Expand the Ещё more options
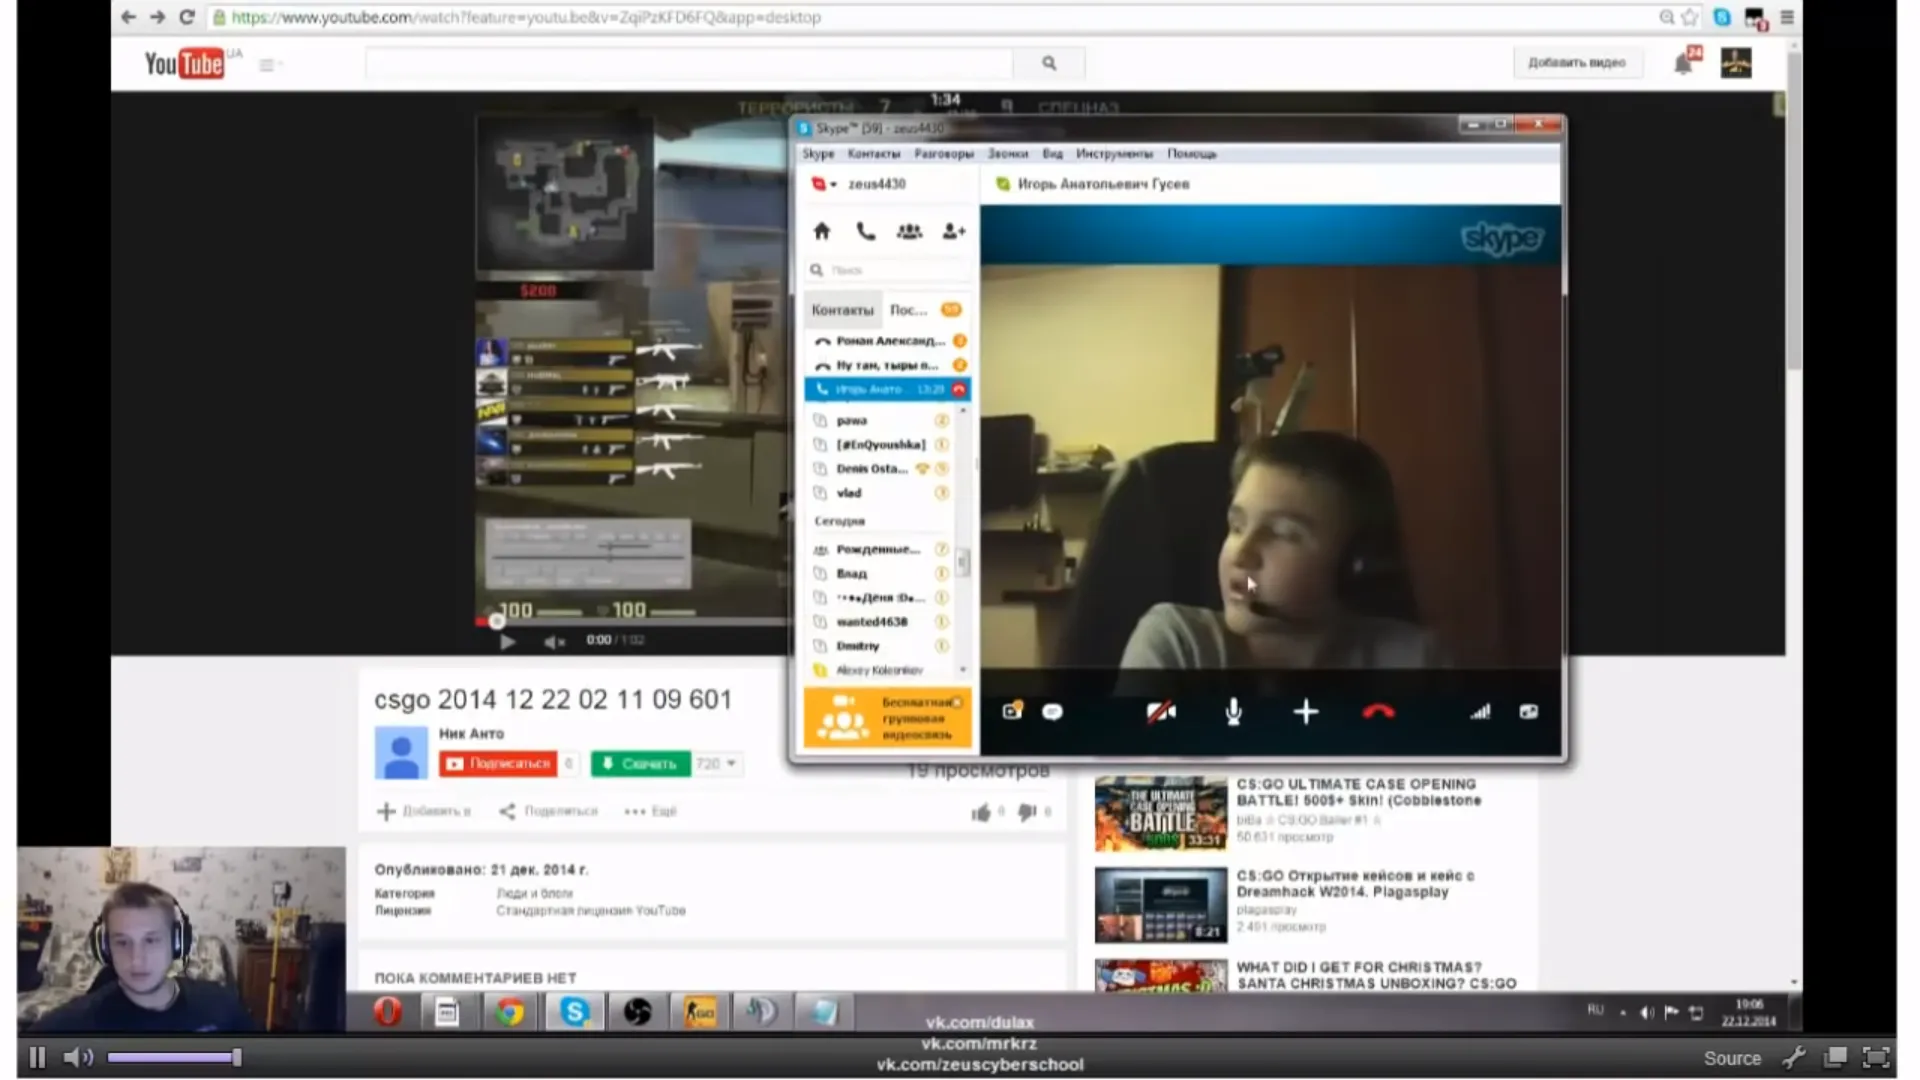This screenshot has width=1920, height=1080. click(651, 811)
